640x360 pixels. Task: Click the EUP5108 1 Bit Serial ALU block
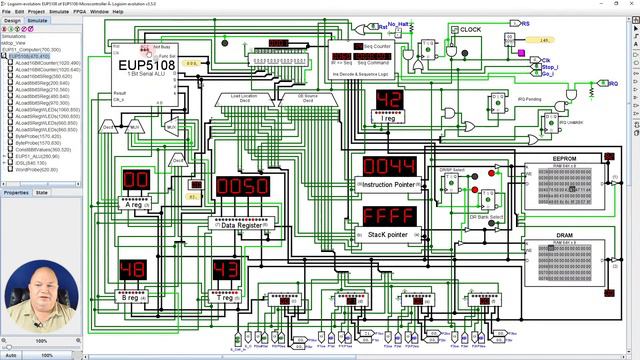145,75
